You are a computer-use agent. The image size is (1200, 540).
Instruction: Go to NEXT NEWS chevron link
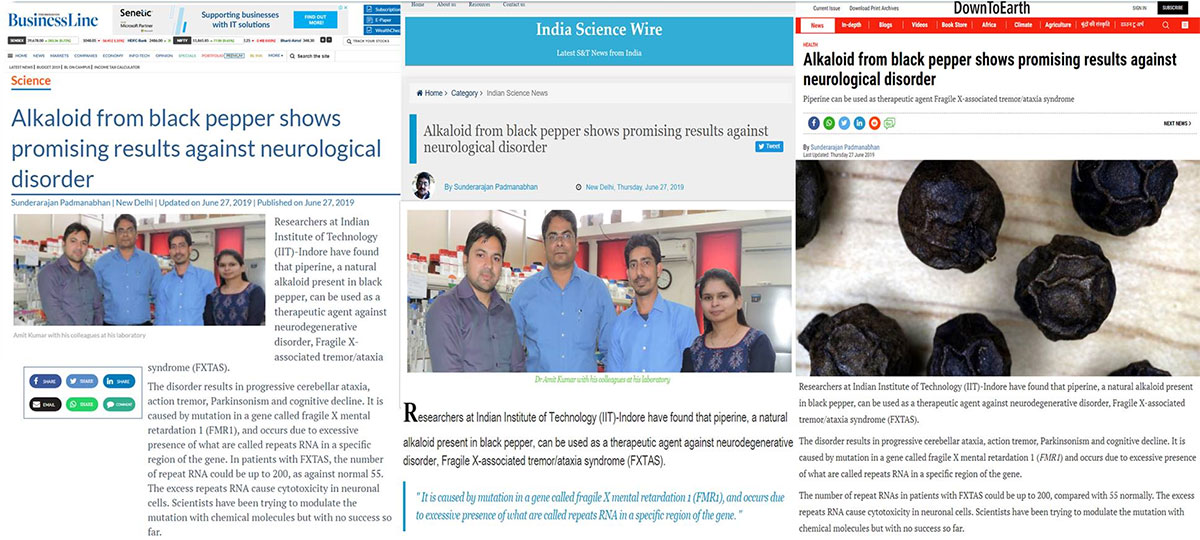[1177, 123]
